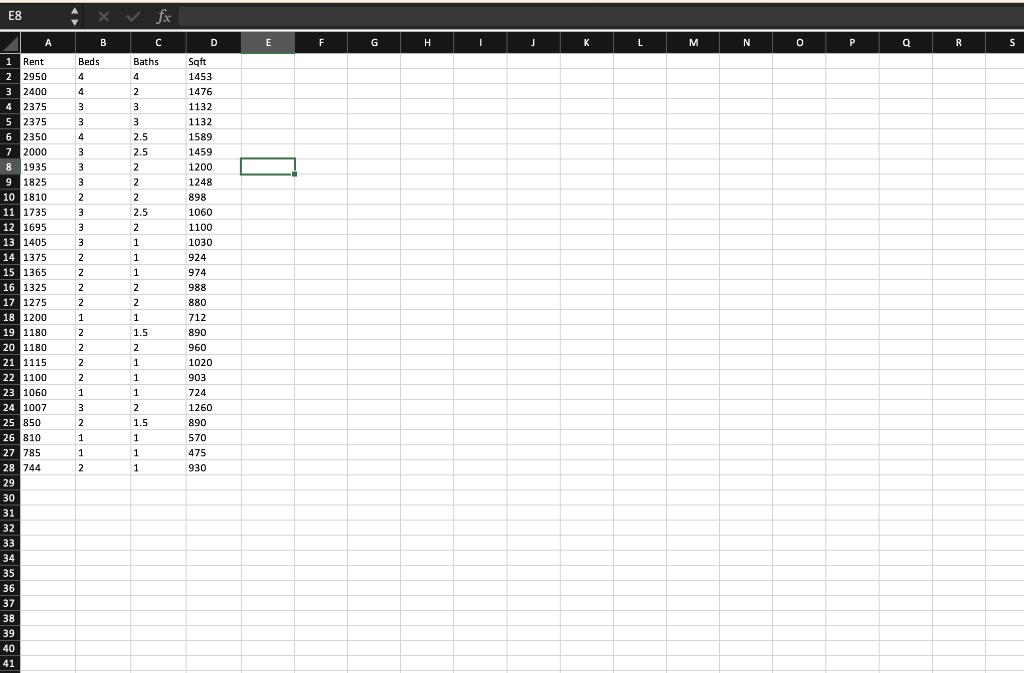Select column K header
Screen dimensions: 1024x673
[x=586, y=42]
